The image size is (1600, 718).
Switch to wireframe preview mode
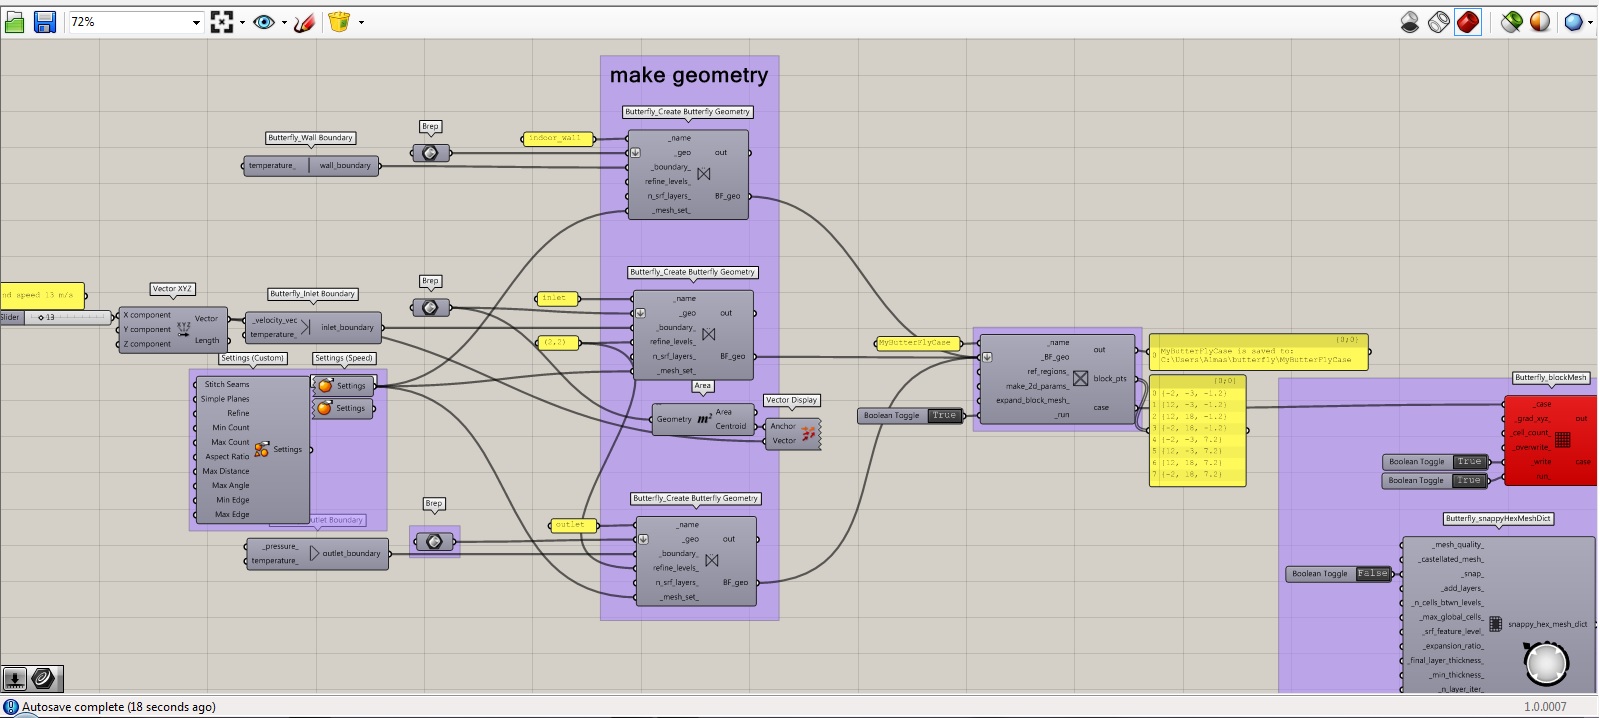[x=1439, y=21]
